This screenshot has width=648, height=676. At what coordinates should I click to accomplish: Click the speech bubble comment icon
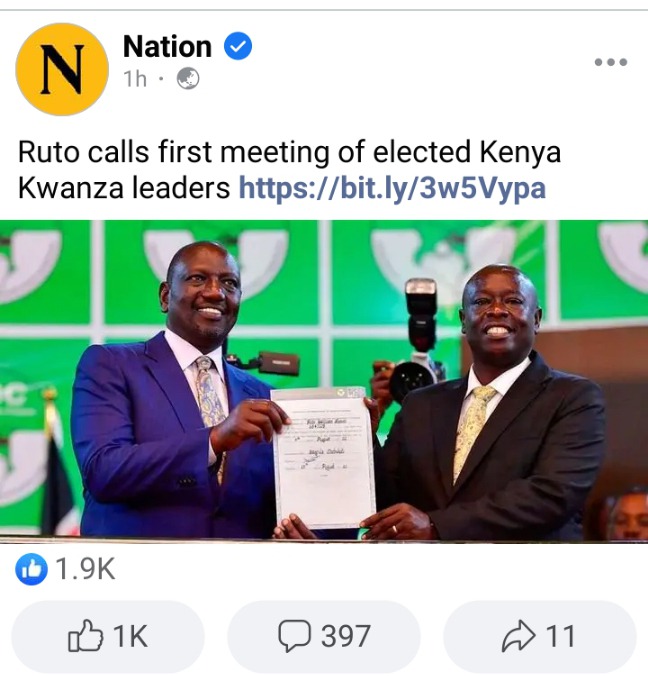point(294,635)
